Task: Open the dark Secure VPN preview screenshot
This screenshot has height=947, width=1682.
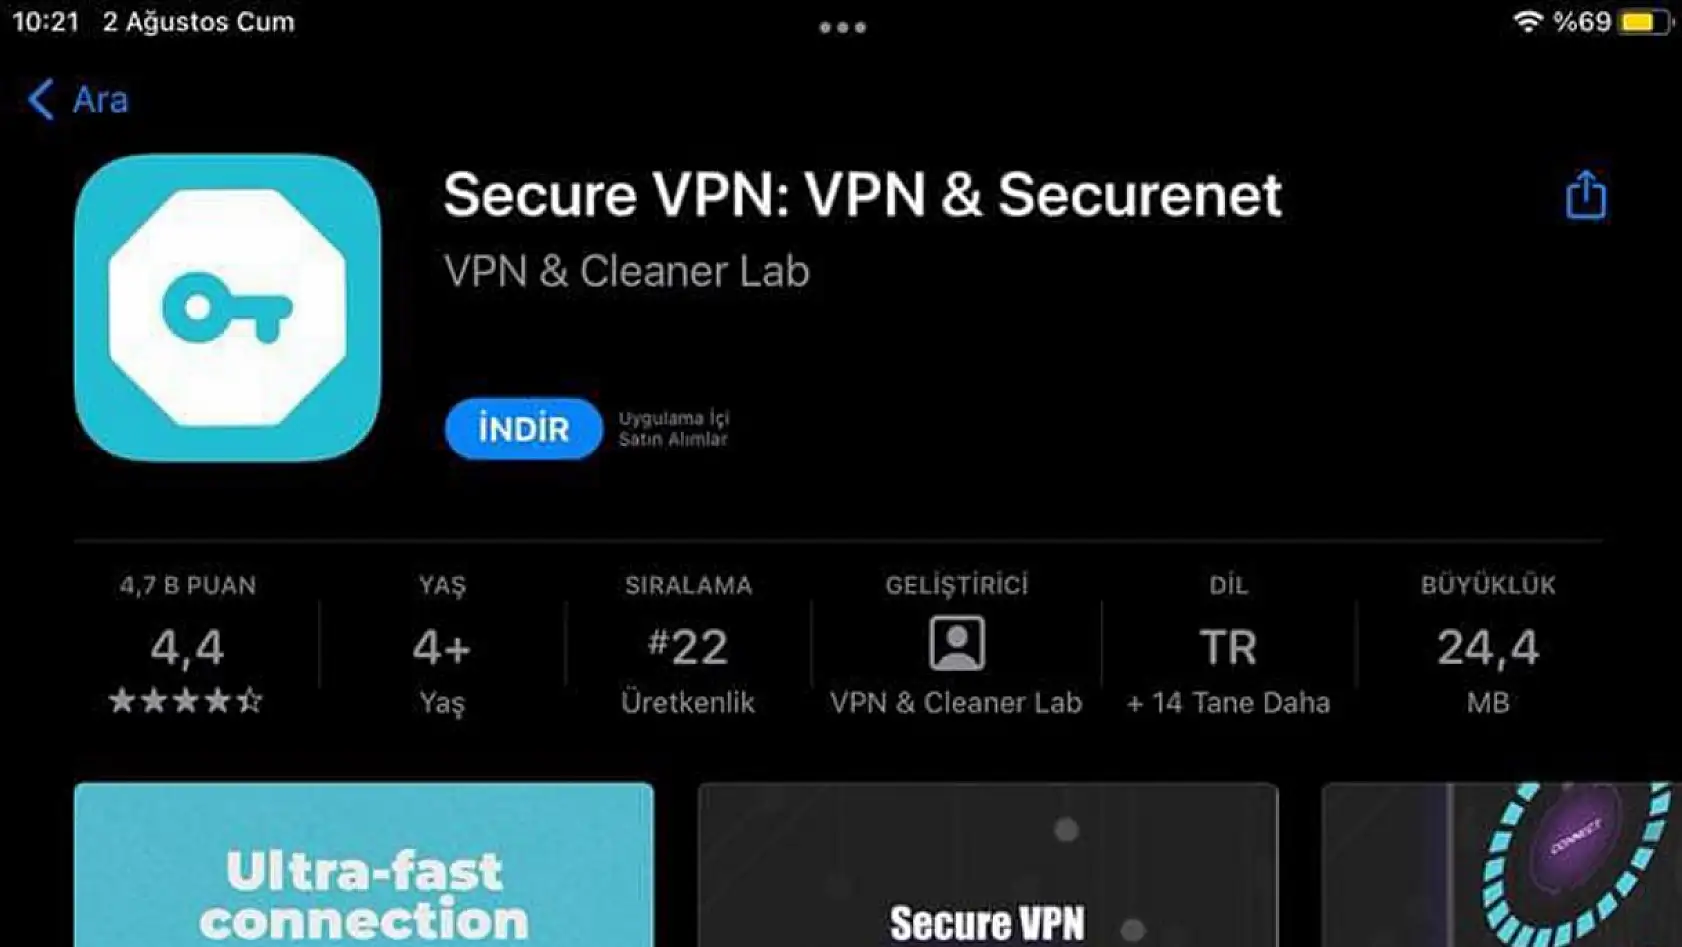Action: (988, 865)
